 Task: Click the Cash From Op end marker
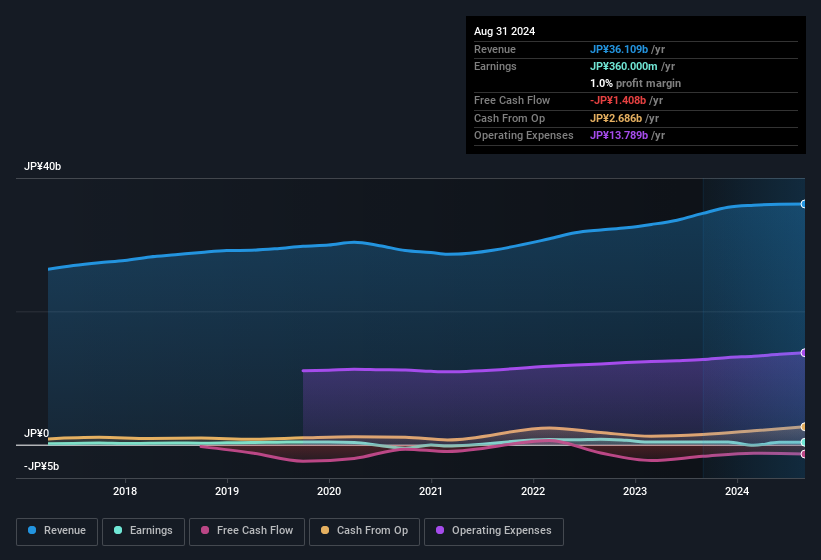[804, 427]
